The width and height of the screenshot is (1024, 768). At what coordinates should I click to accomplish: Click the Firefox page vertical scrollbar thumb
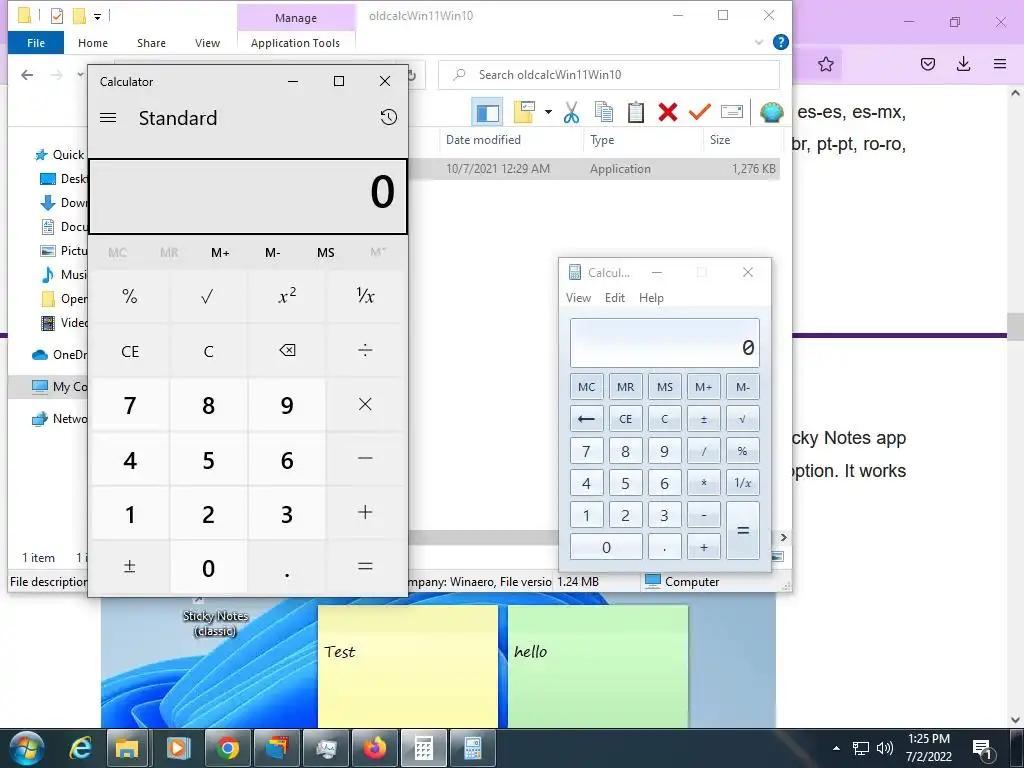coord(1016,325)
